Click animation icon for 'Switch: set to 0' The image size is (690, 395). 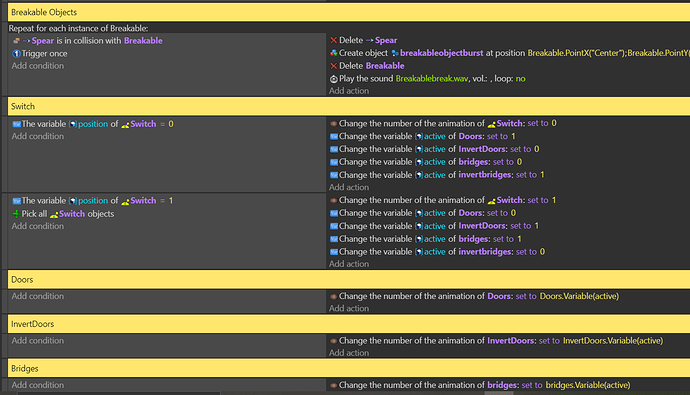(x=334, y=123)
